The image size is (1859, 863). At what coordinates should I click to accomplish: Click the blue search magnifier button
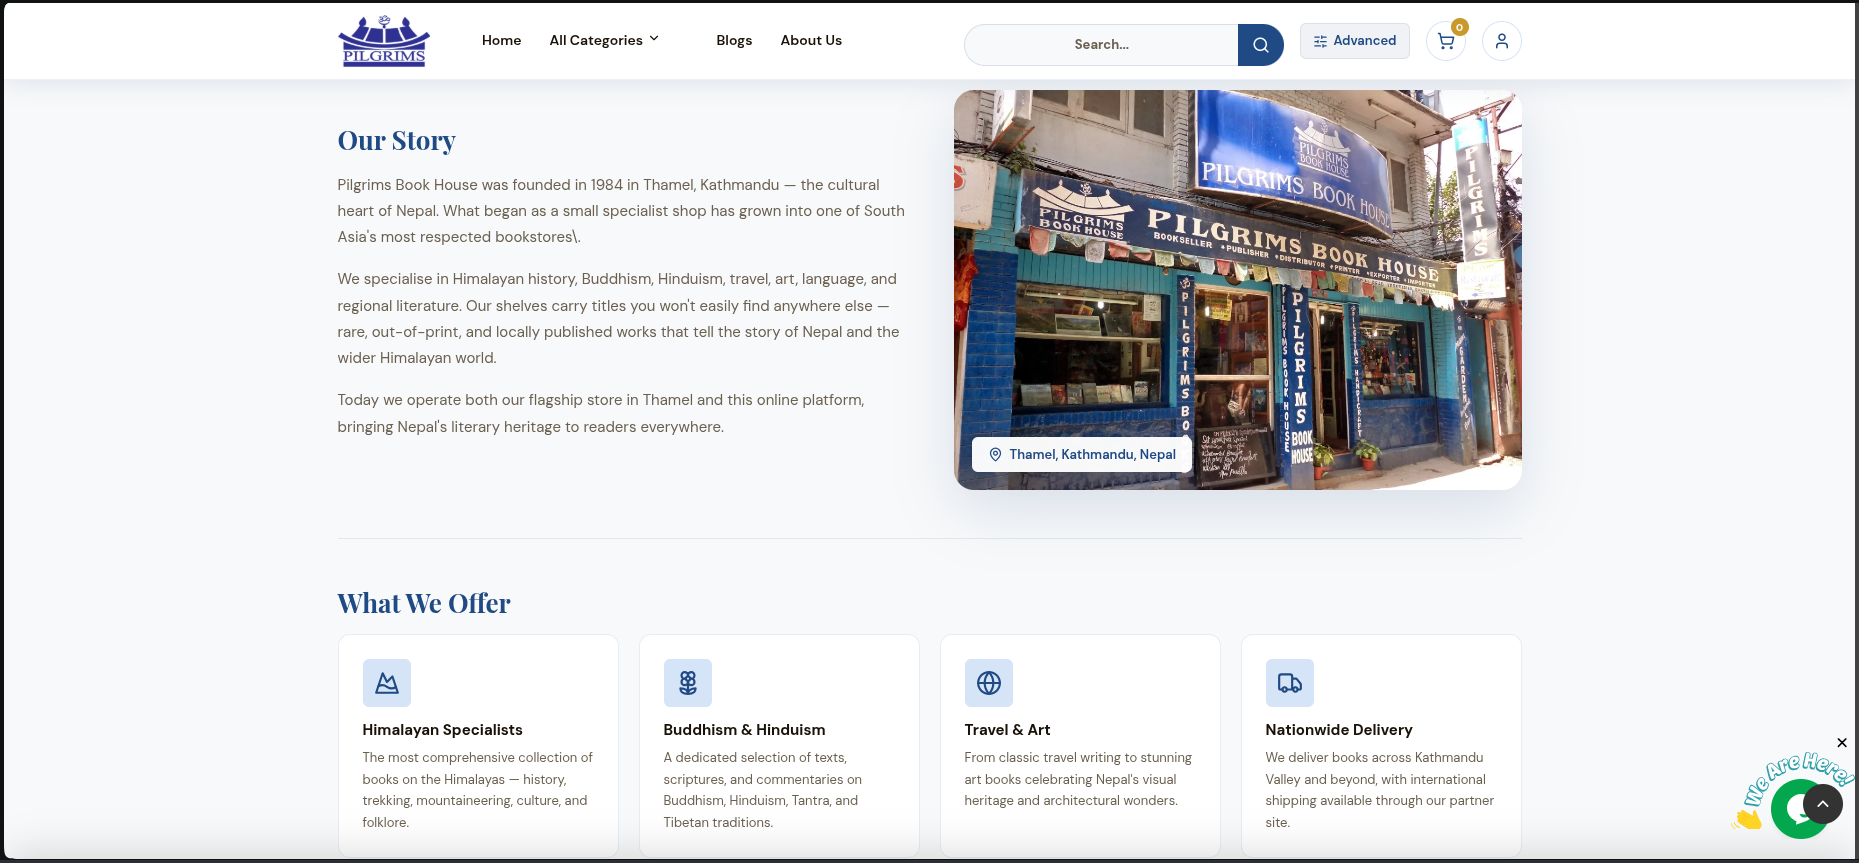1260,45
